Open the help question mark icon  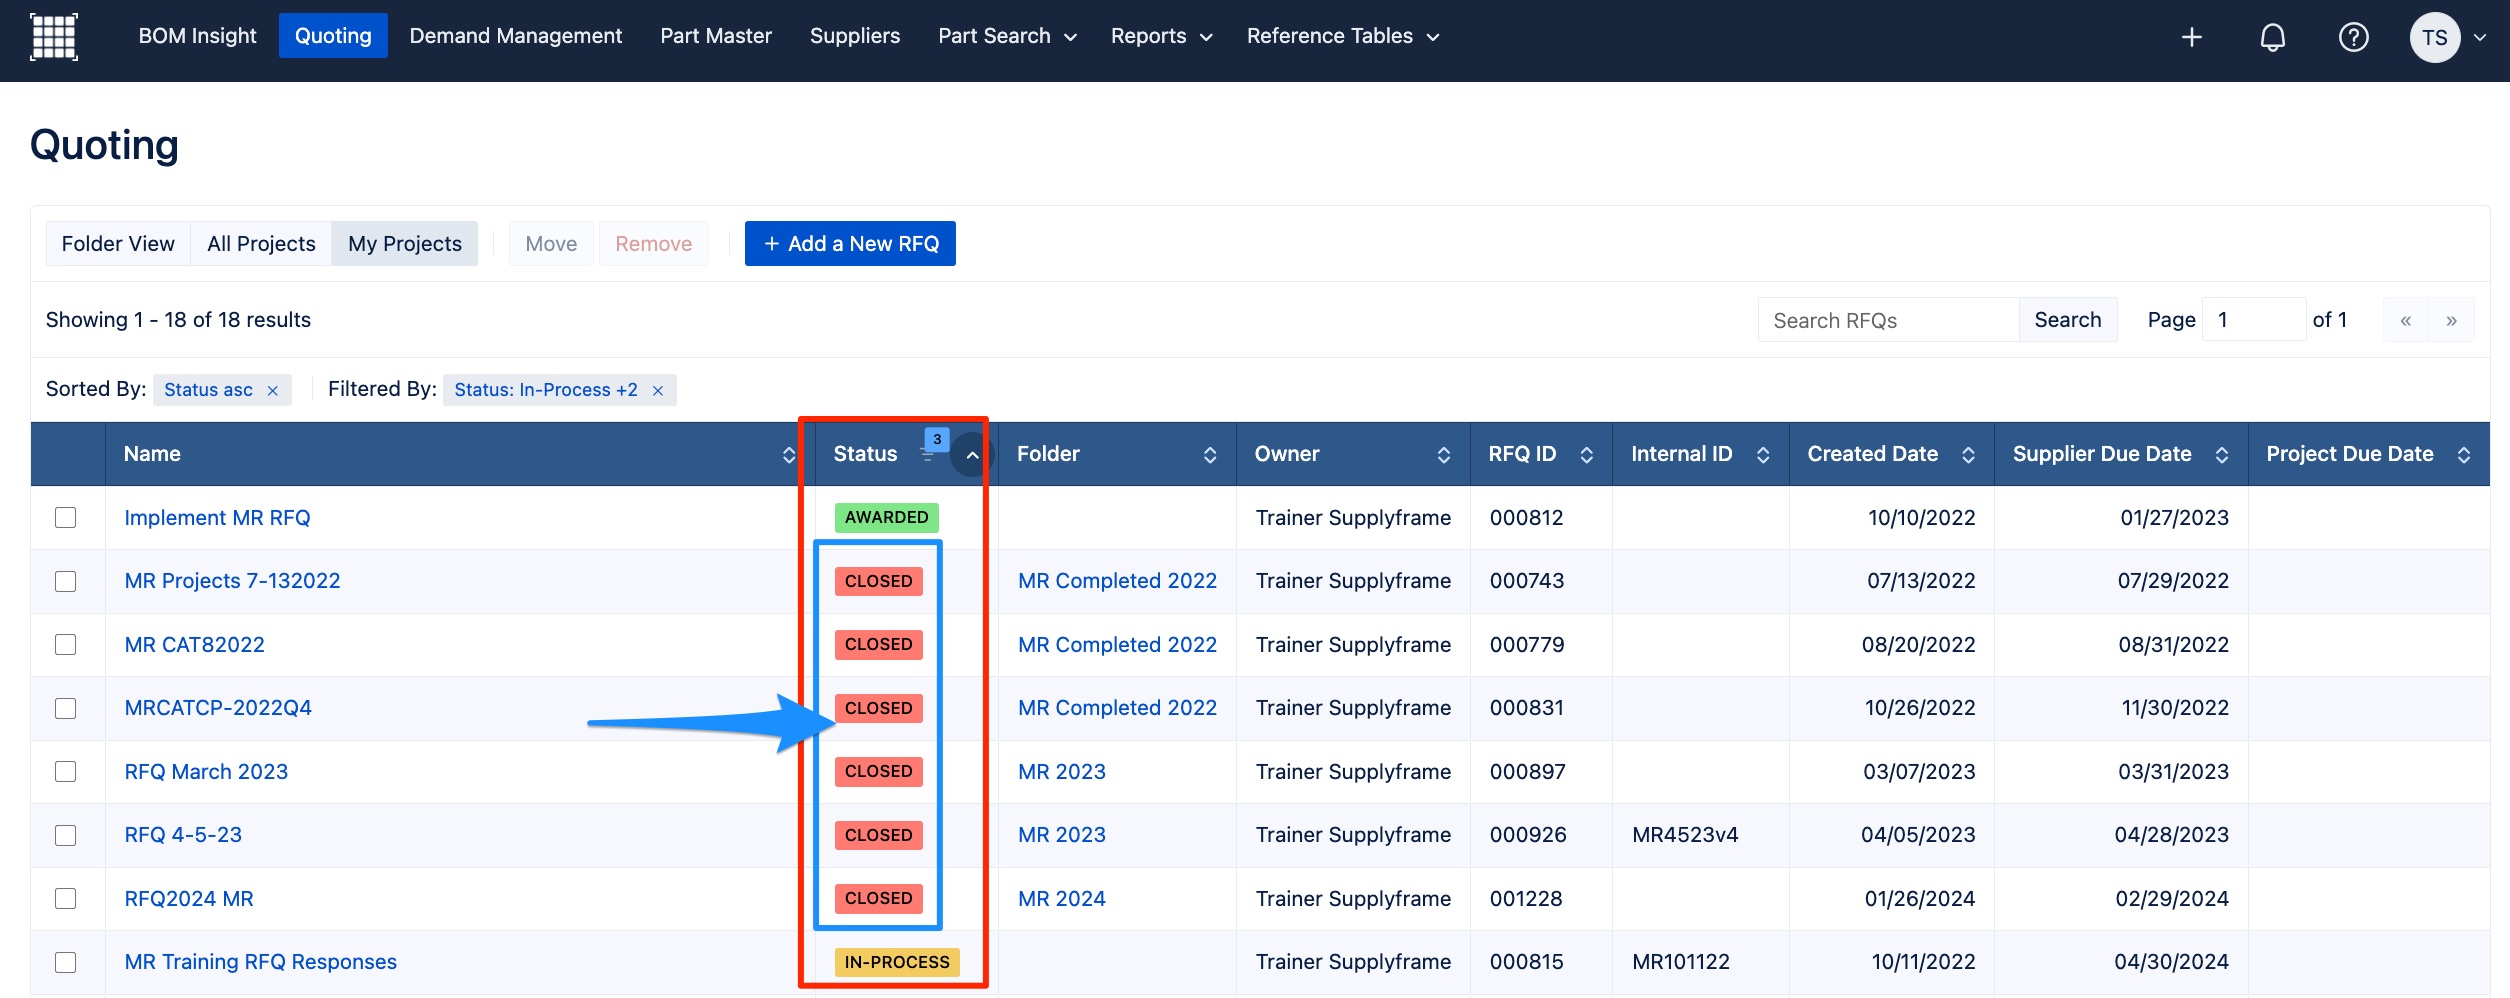[2353, 37]
